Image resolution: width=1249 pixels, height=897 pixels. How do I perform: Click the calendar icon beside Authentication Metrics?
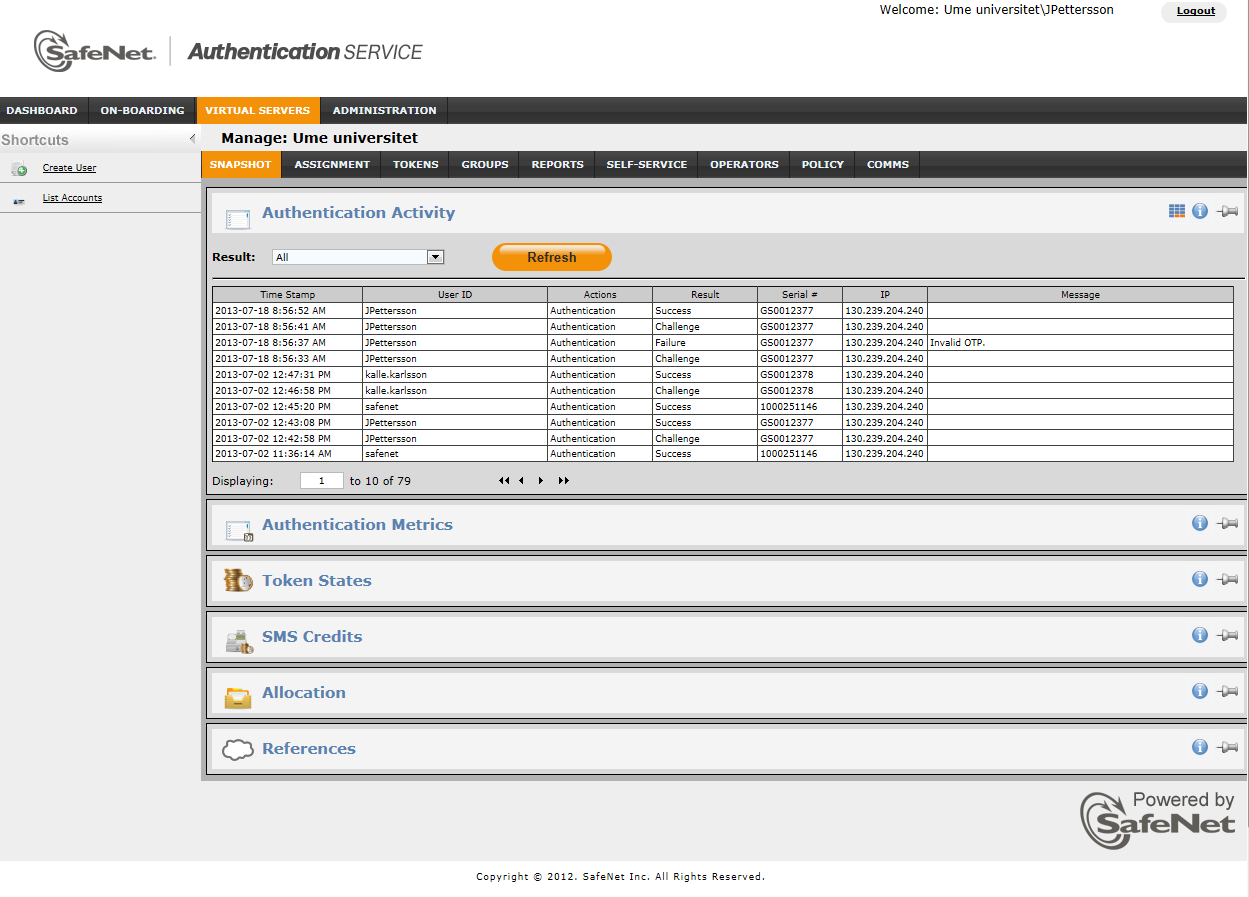tap(239, 530)
